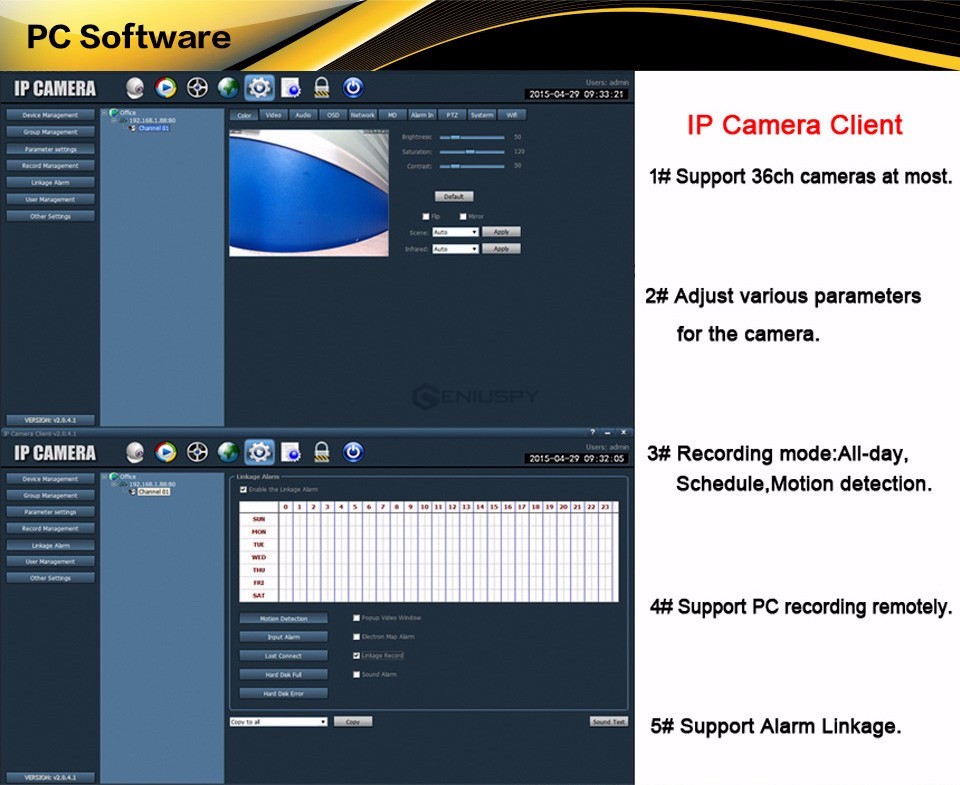Open the PTZ tab
The image size is (960, 785).
click(x=452, y=115)
